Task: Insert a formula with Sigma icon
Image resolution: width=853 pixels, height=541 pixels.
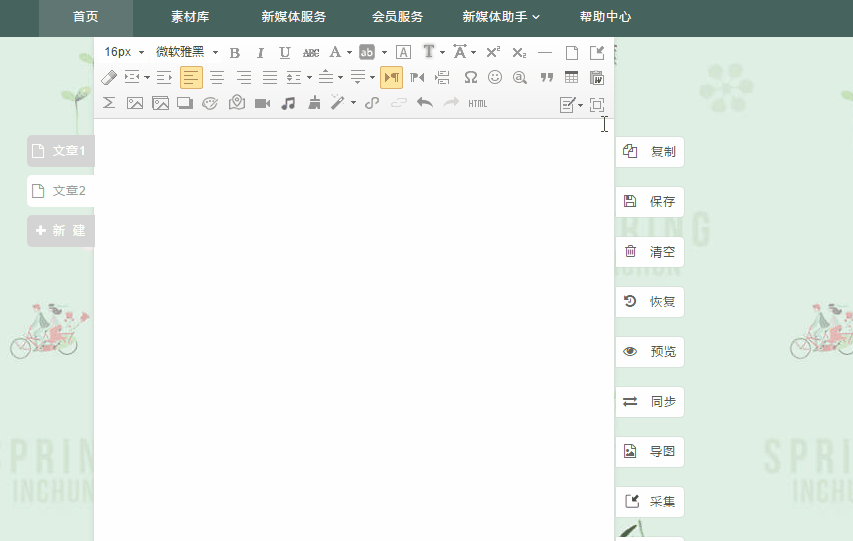Action: click(109, 103)
